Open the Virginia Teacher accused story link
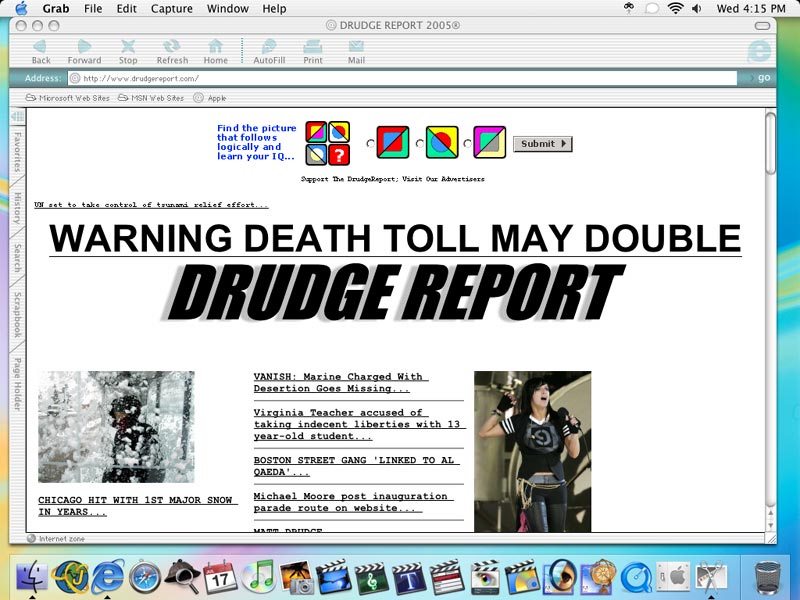This screenshot has height=600, width=800. 359,424
